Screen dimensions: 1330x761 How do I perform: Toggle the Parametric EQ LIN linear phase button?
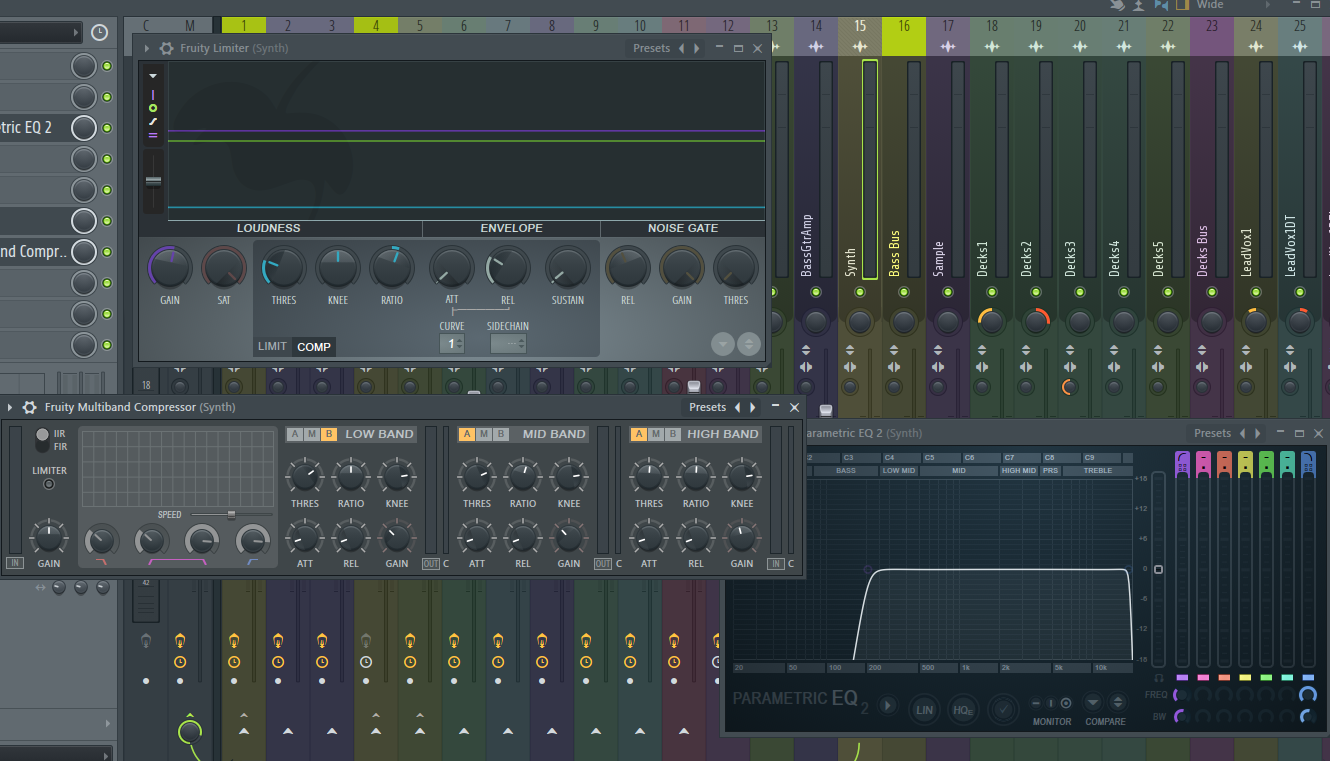[925, 709]
